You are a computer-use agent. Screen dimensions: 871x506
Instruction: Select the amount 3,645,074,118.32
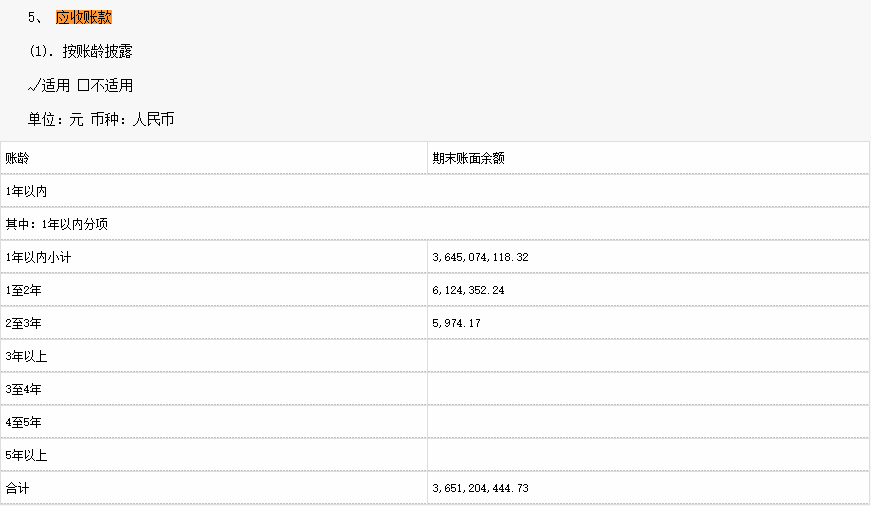pyautogui.click(x=480, y=257)
